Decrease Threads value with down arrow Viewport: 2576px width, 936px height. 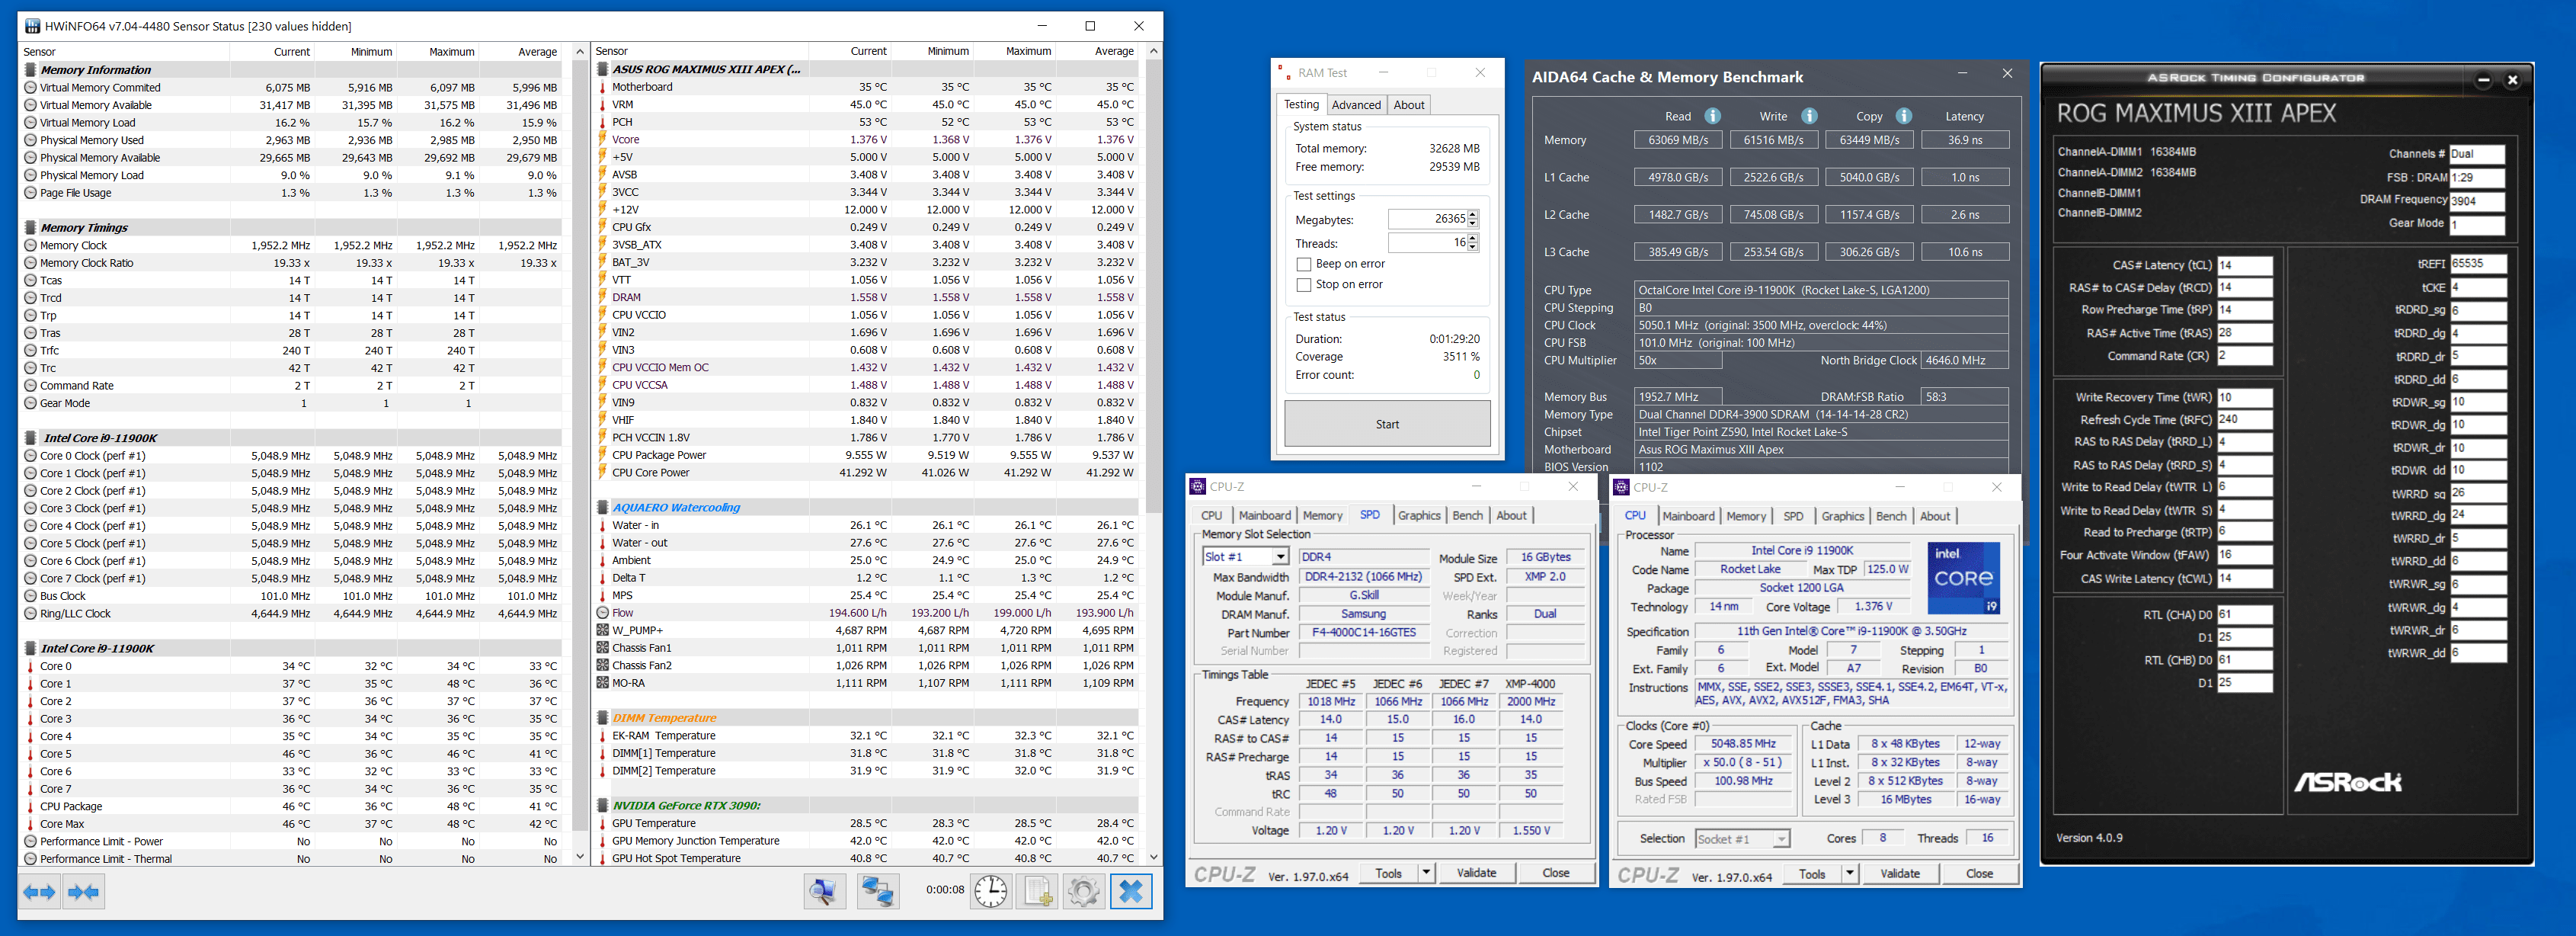(1473, 248)
